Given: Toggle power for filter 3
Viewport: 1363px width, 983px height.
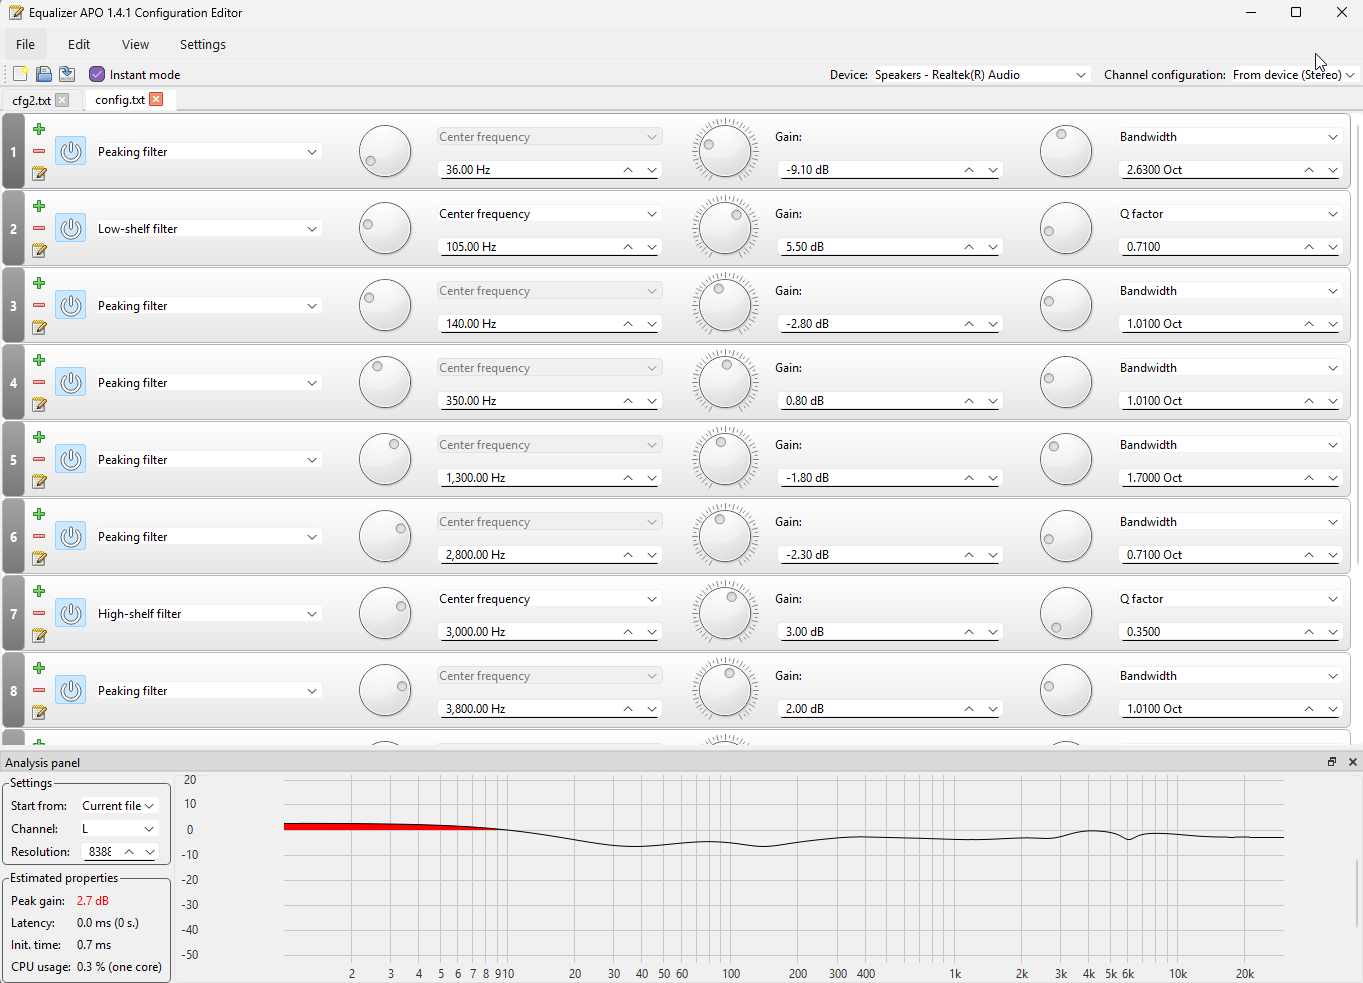Looking at the screenshot, I should [70, 306].
